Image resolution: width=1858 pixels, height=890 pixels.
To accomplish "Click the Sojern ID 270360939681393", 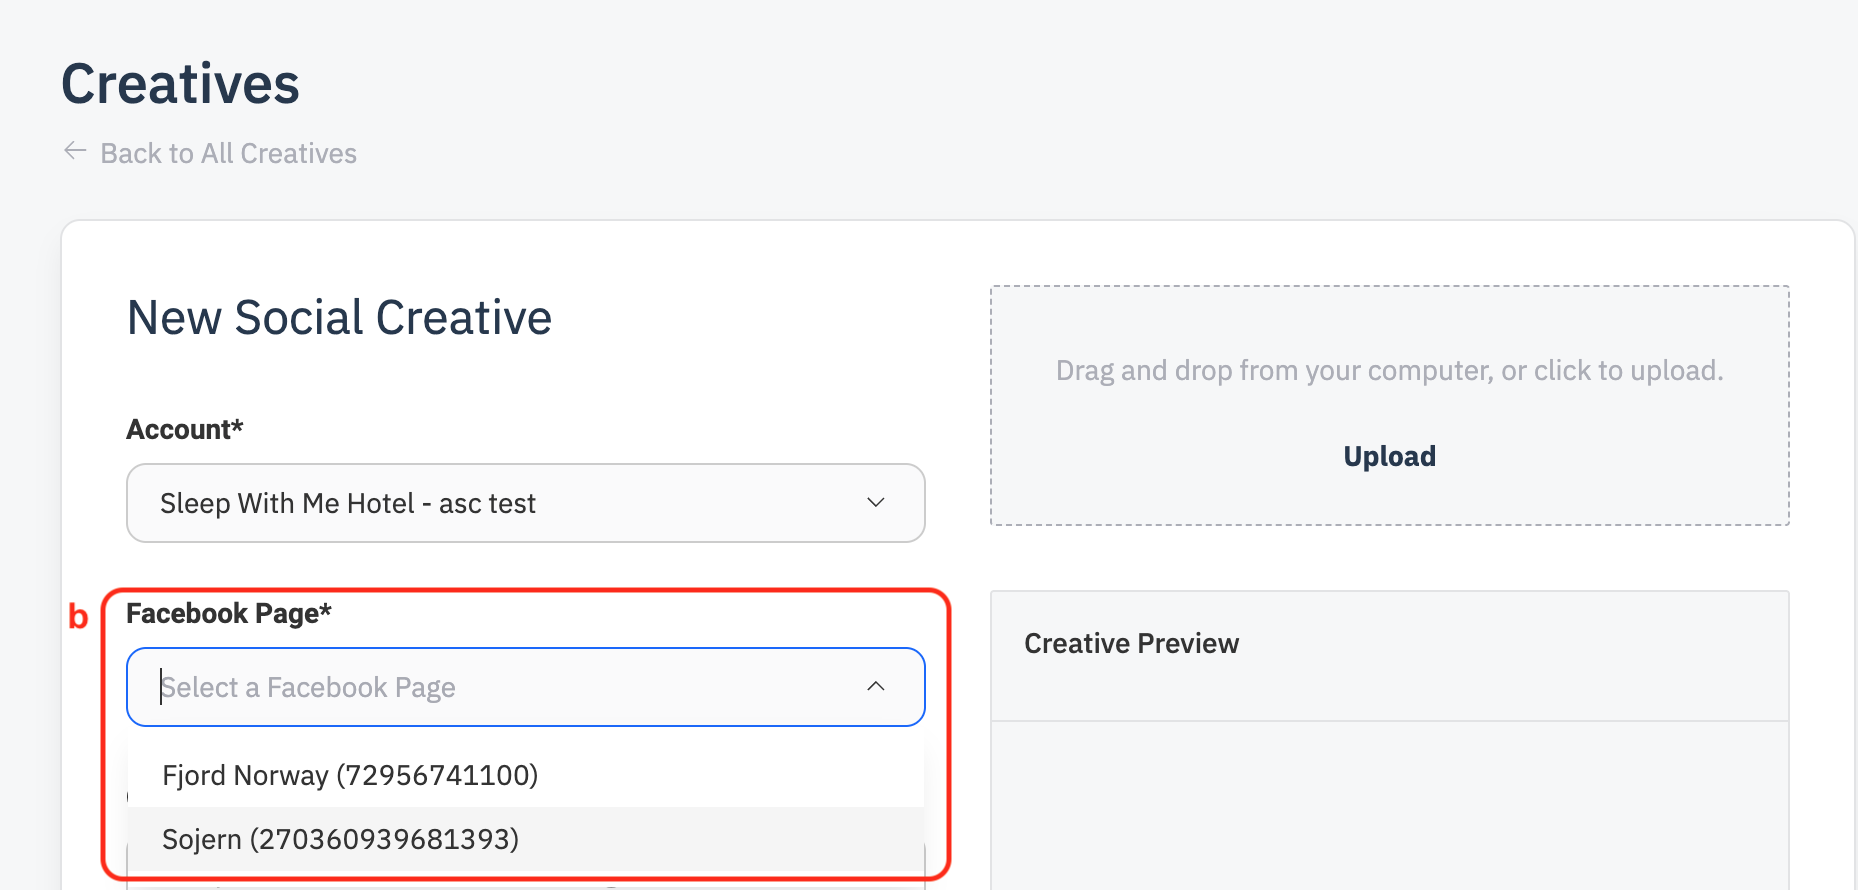I will (x=384, y=839).
